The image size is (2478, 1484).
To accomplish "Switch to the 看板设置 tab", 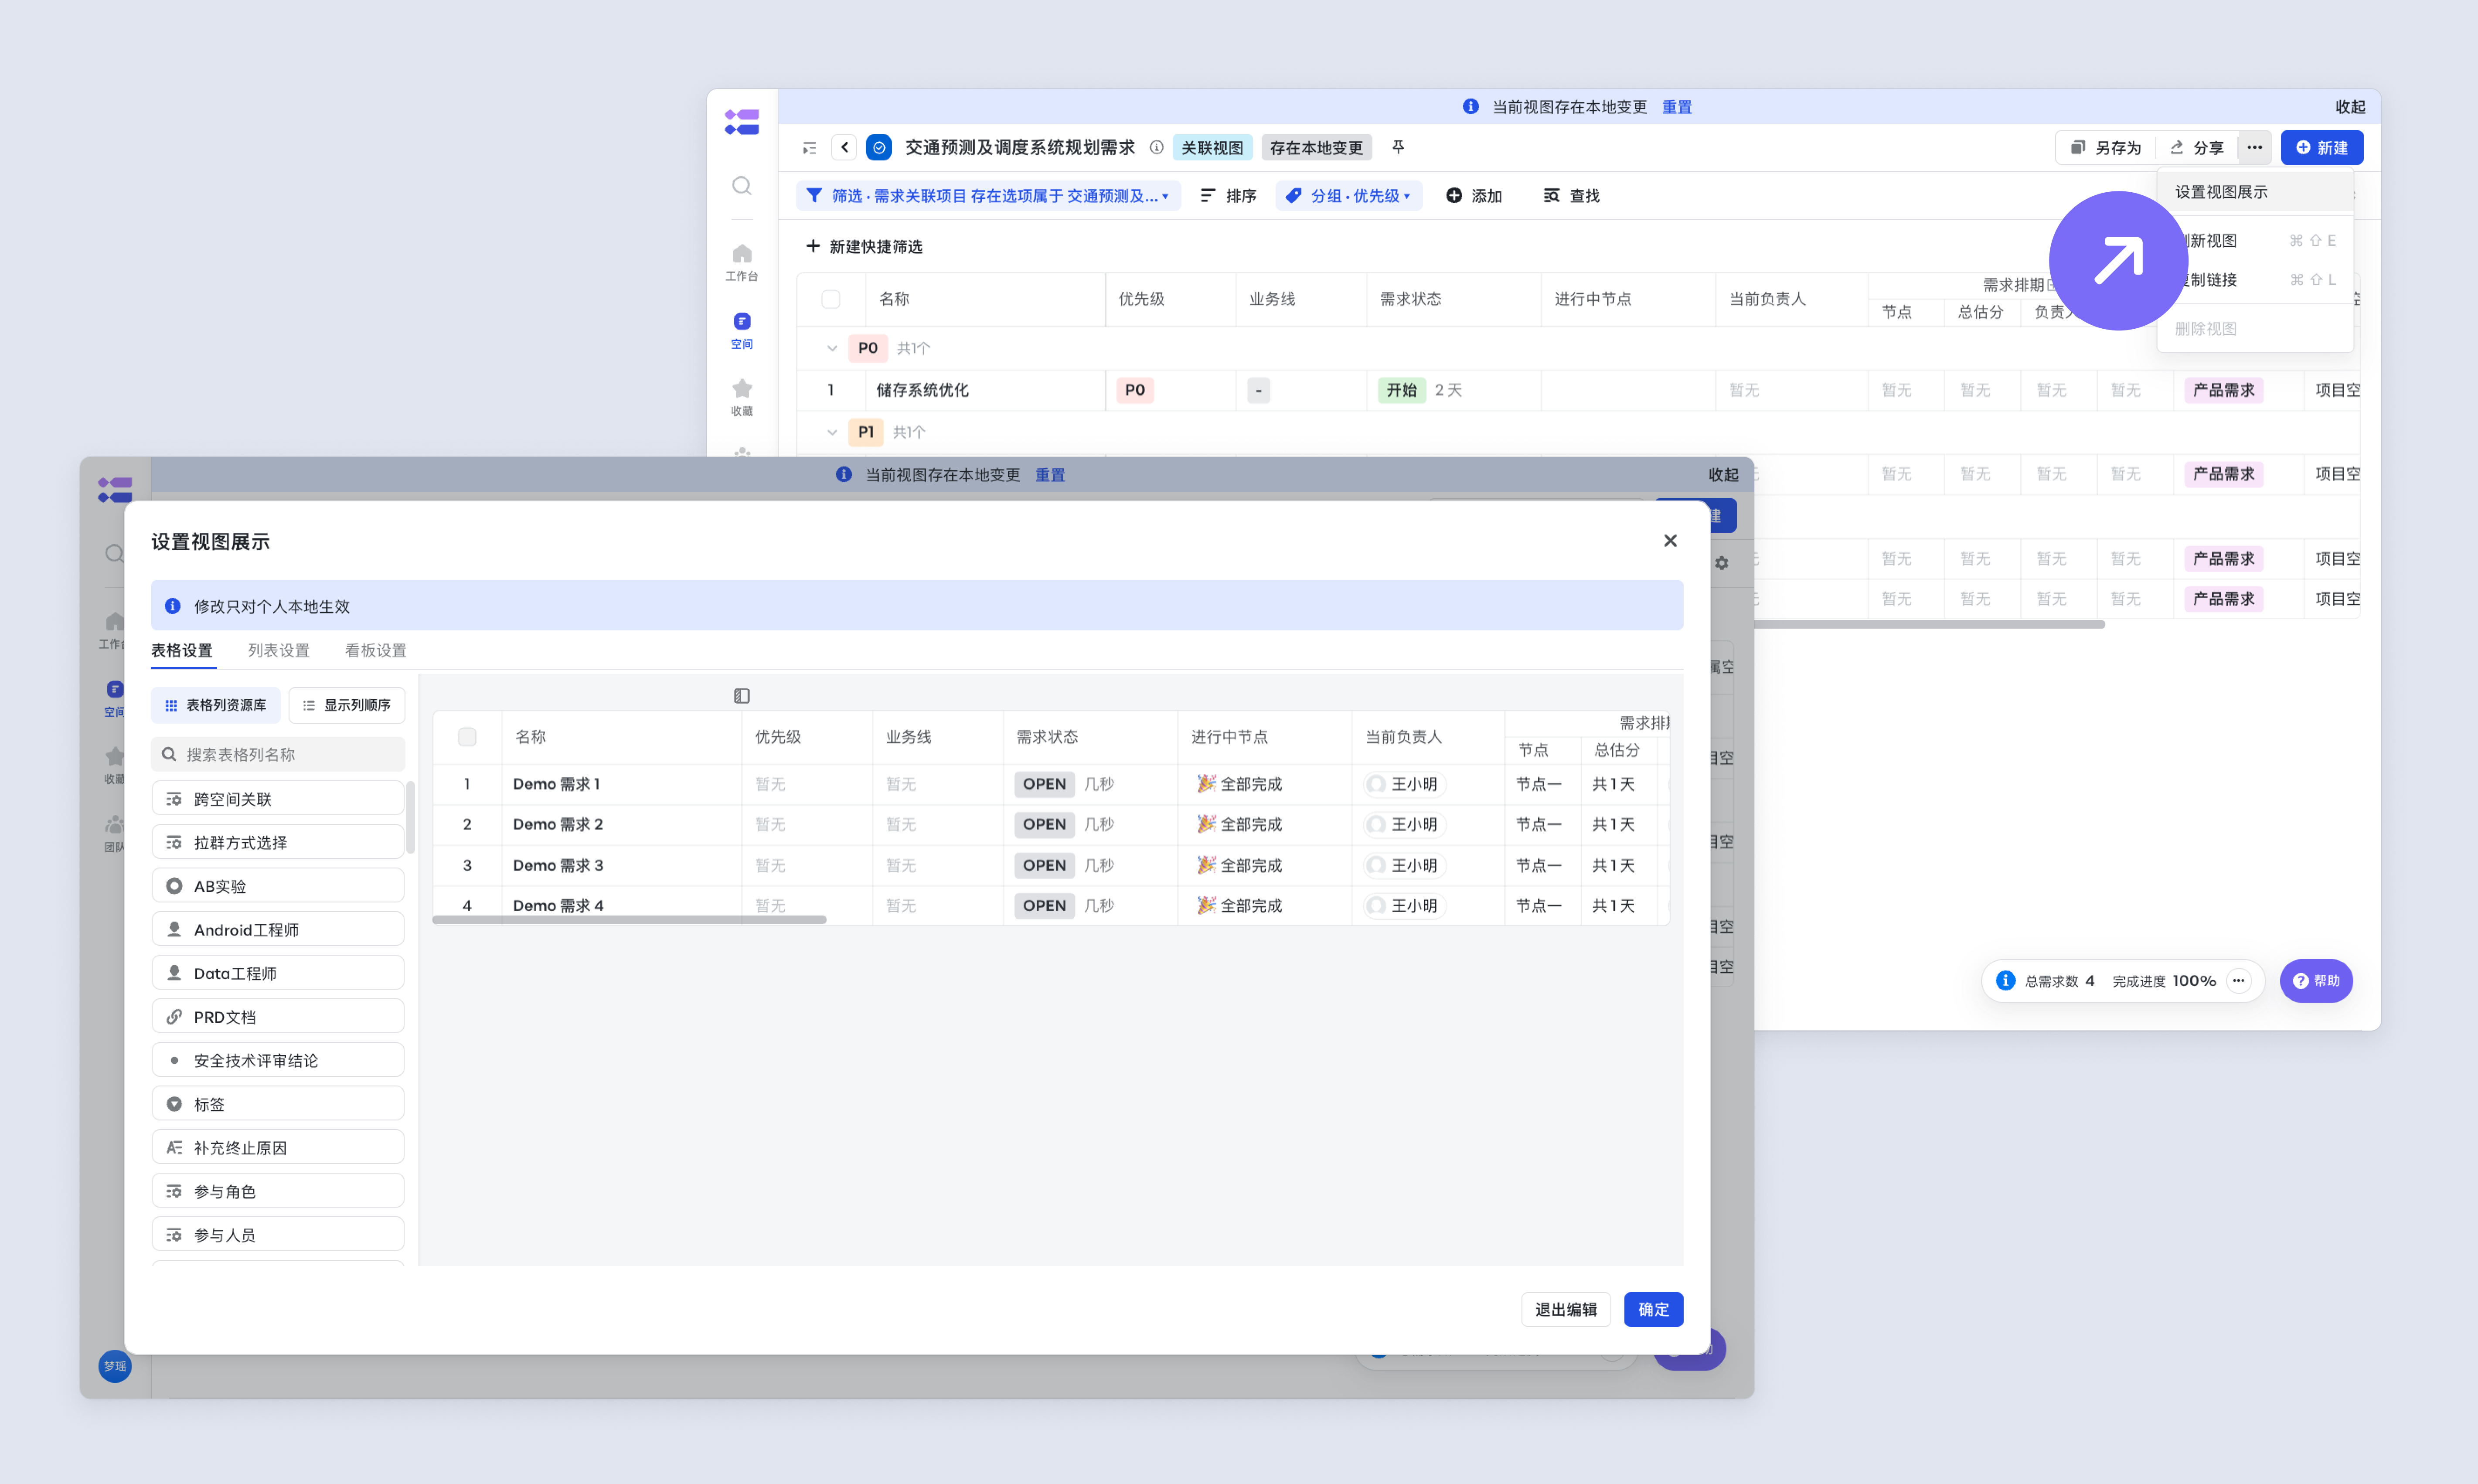I will click(376, 651).
